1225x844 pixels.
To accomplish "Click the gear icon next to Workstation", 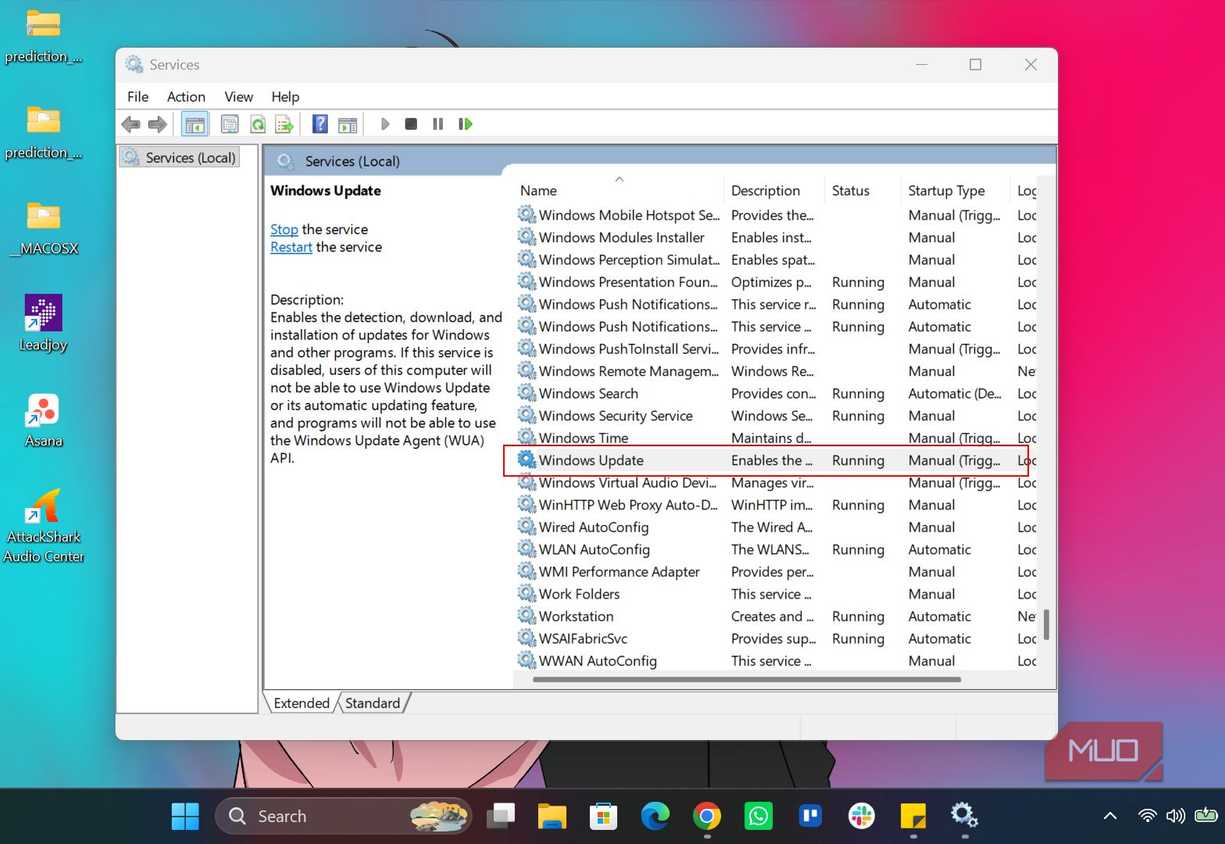I will [526, 616].
